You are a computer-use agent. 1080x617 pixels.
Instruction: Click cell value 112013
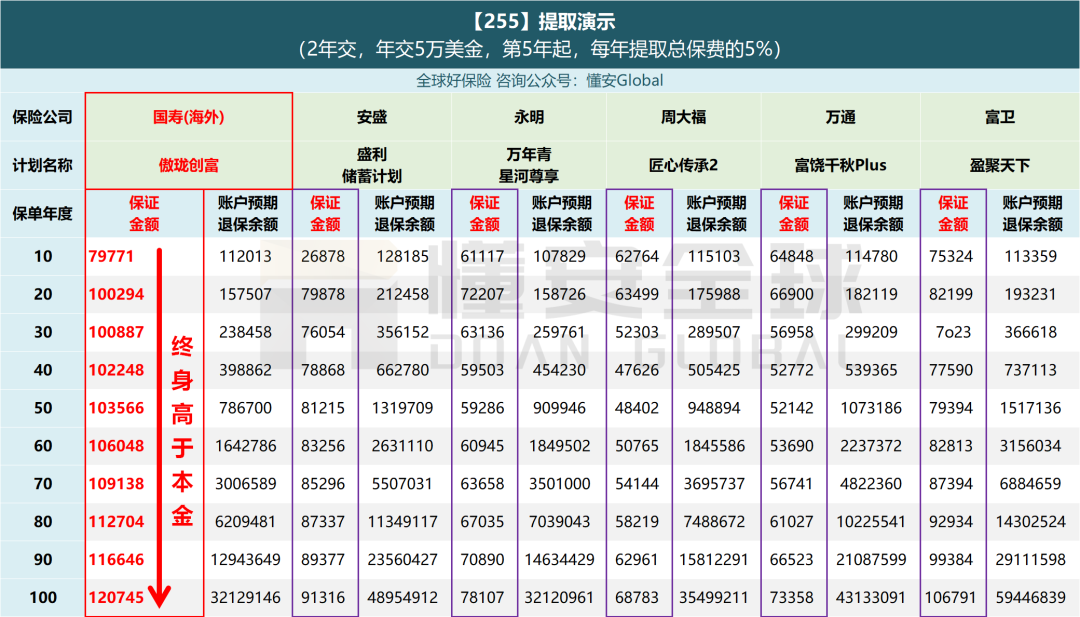click(x=246, y=257)
